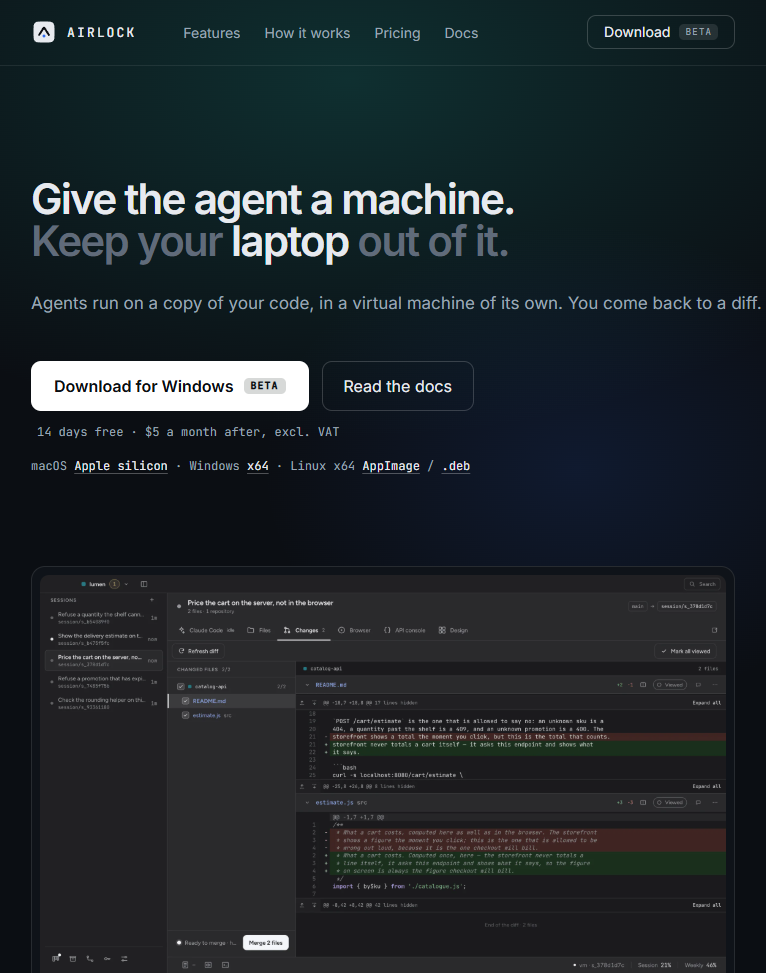Screen dimensions: 766x973
Task: Open the Apple silicon download link
Action: 121,466
